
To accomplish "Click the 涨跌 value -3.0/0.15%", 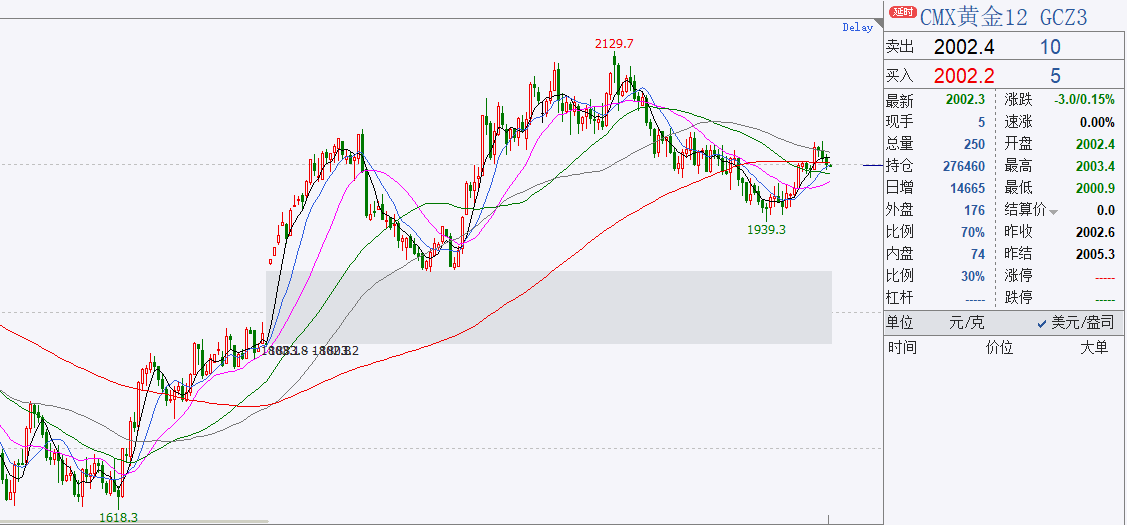I will click(x=1084, y=101).
